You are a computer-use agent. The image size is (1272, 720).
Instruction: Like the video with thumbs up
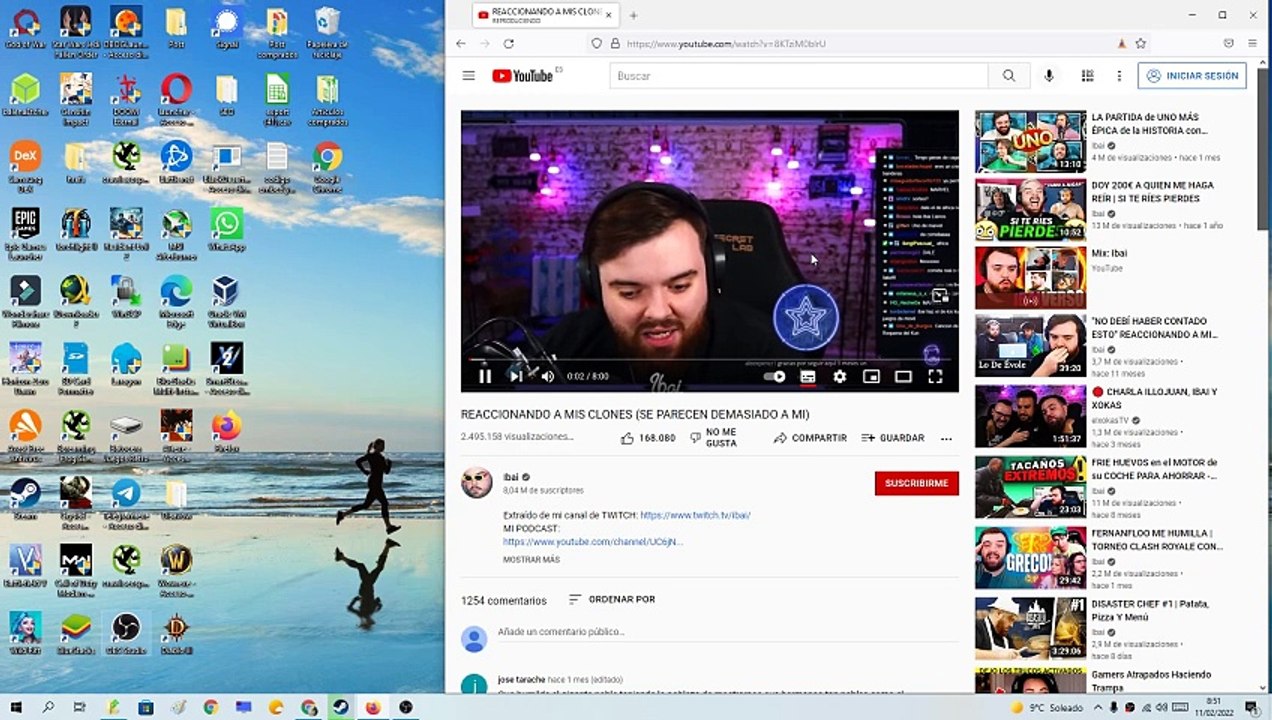coord(647,438)
